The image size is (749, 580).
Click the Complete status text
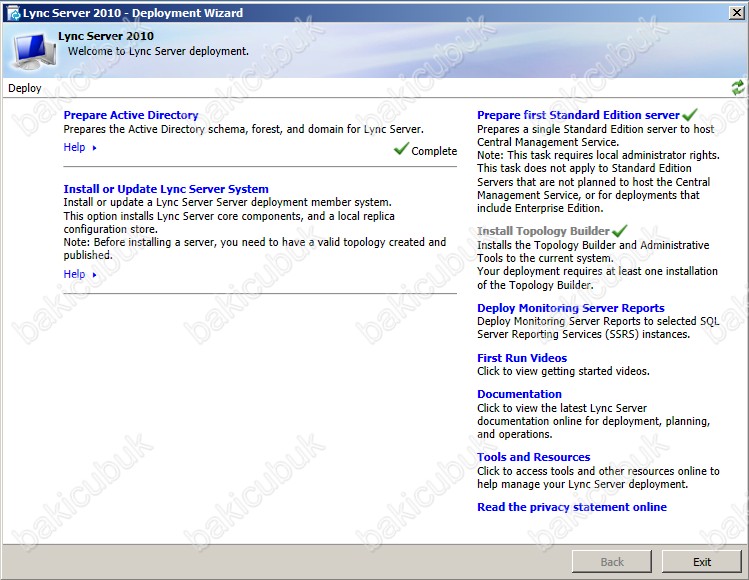pos(434,151)
